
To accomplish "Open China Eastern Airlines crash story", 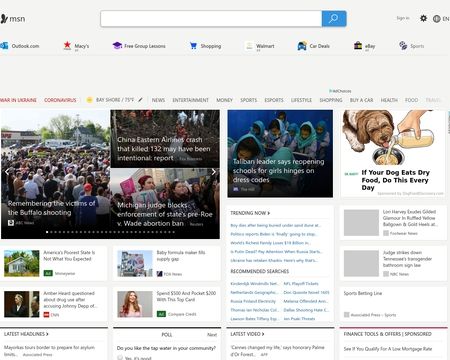I will click(165, 139).
